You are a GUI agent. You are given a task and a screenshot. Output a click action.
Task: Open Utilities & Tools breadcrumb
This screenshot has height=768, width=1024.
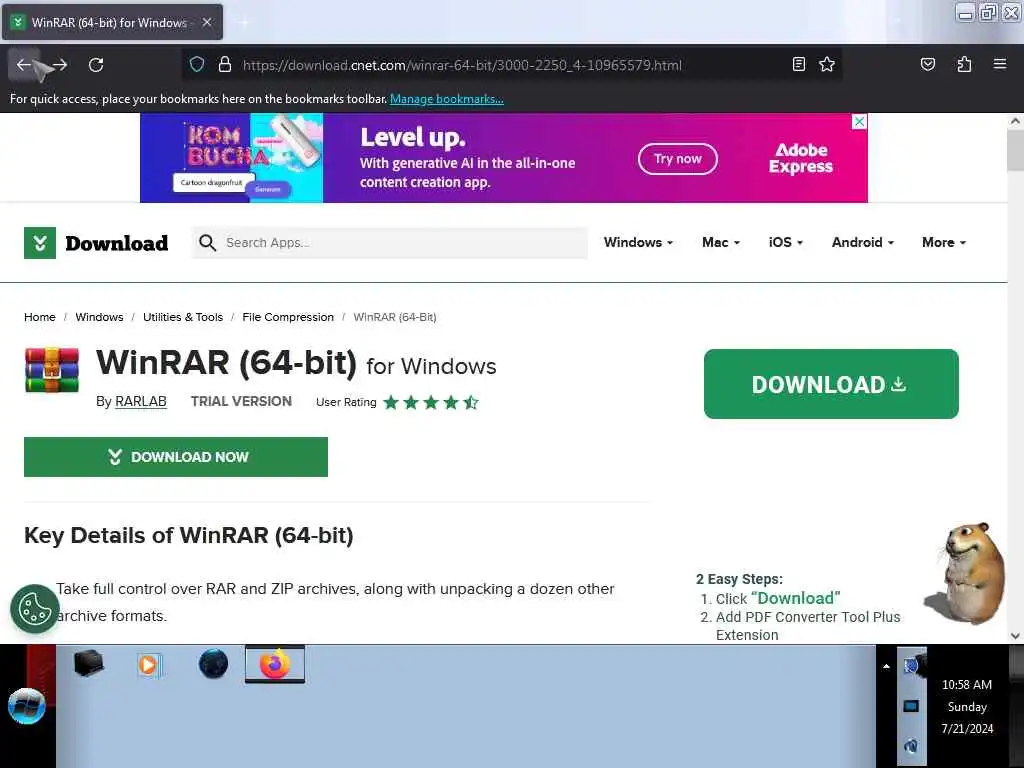pyautogui.click(x=183, y=317)
